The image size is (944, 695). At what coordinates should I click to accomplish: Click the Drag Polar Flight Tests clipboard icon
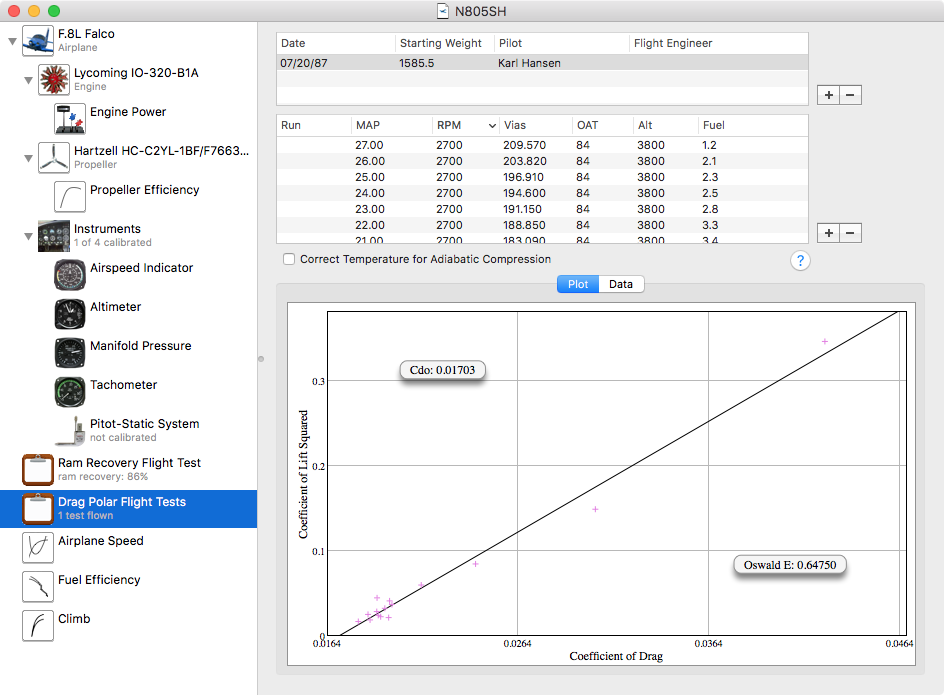pyautogui.click(x=38, y=509)
